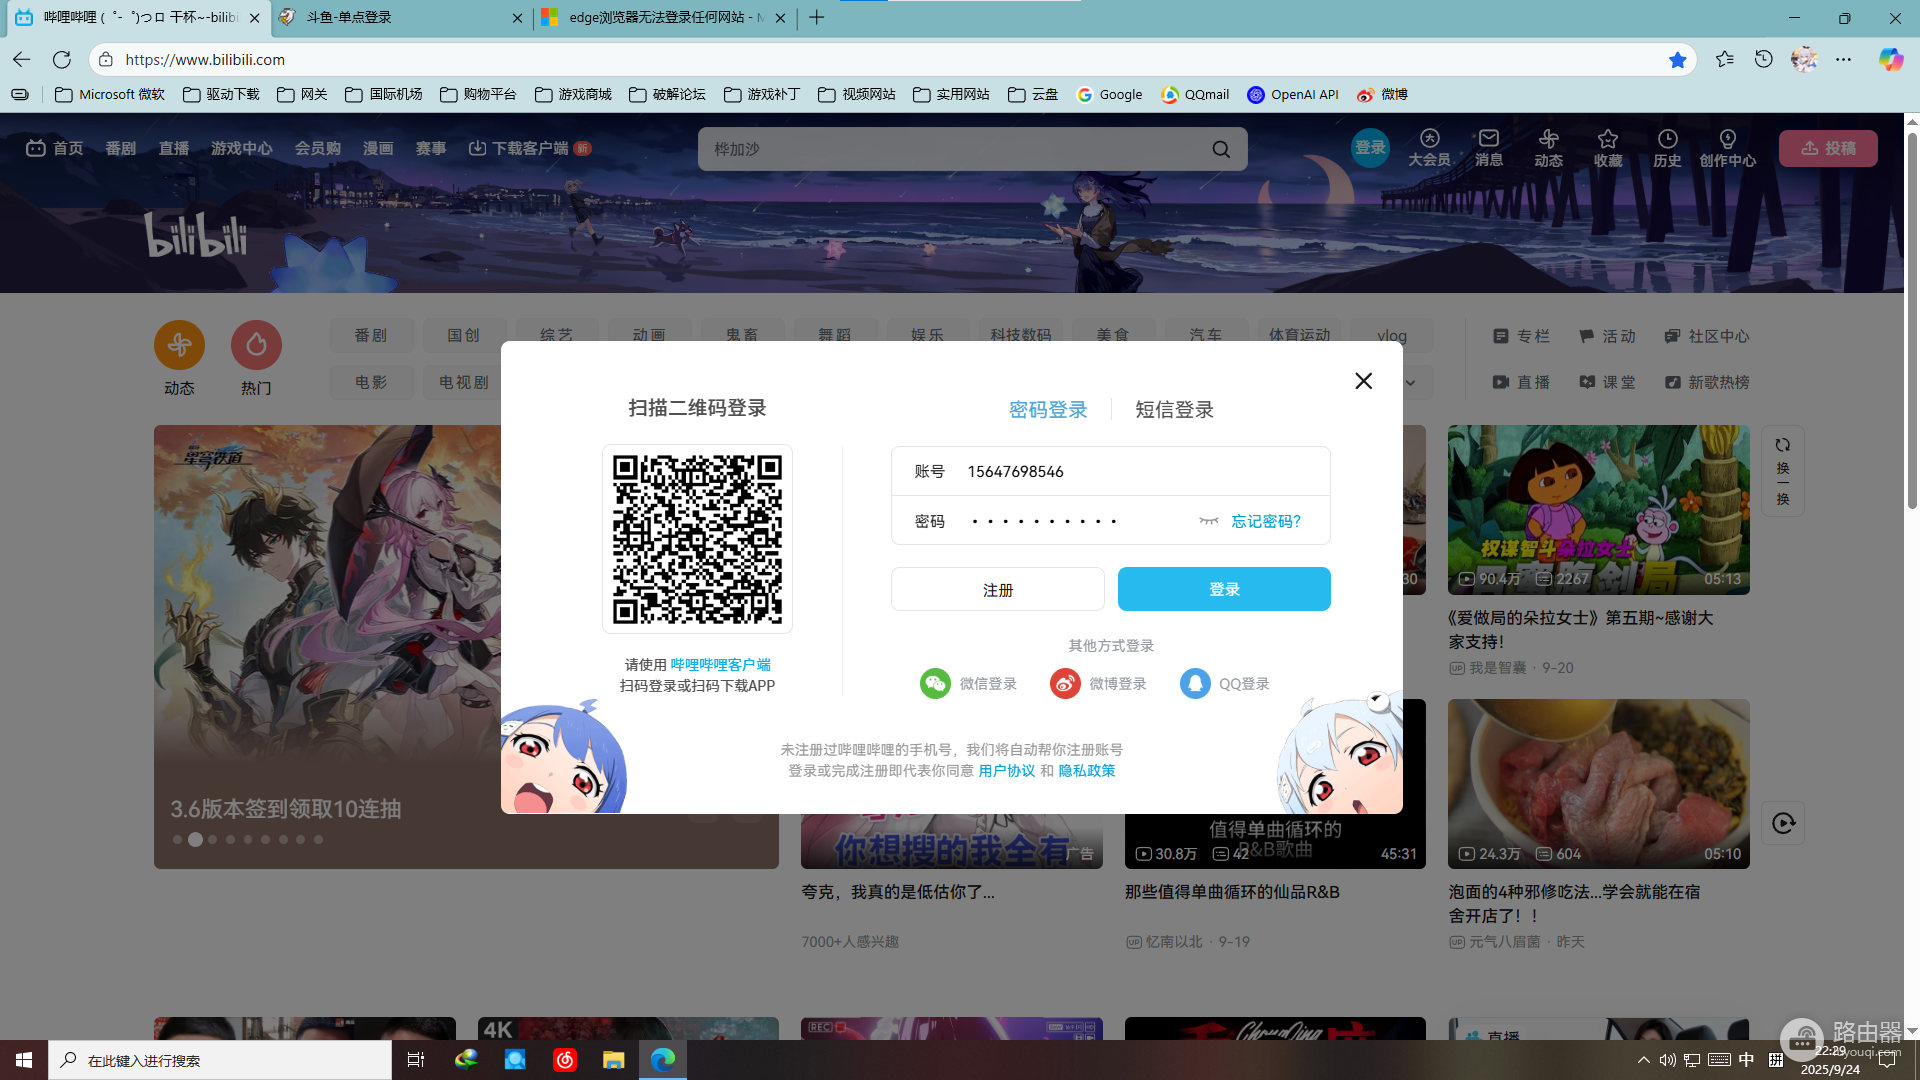Open the 专栏 sidebar link
Image resolution: width=1920 pixels, height=1080 pixels.
tap(1521, 336)
